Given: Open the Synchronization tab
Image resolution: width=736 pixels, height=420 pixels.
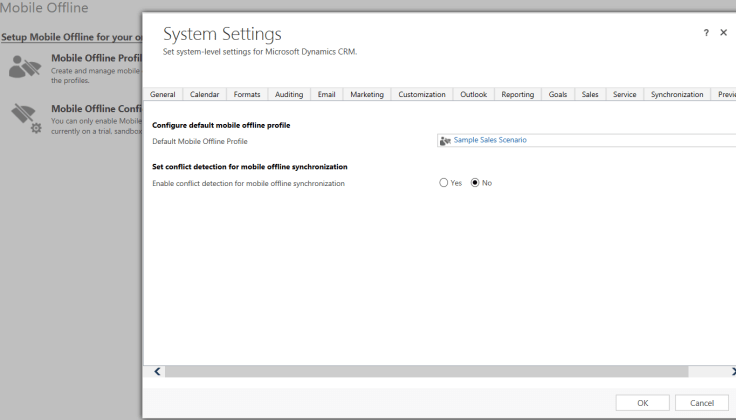Looking at the screenshot, I should click(677, 94).
